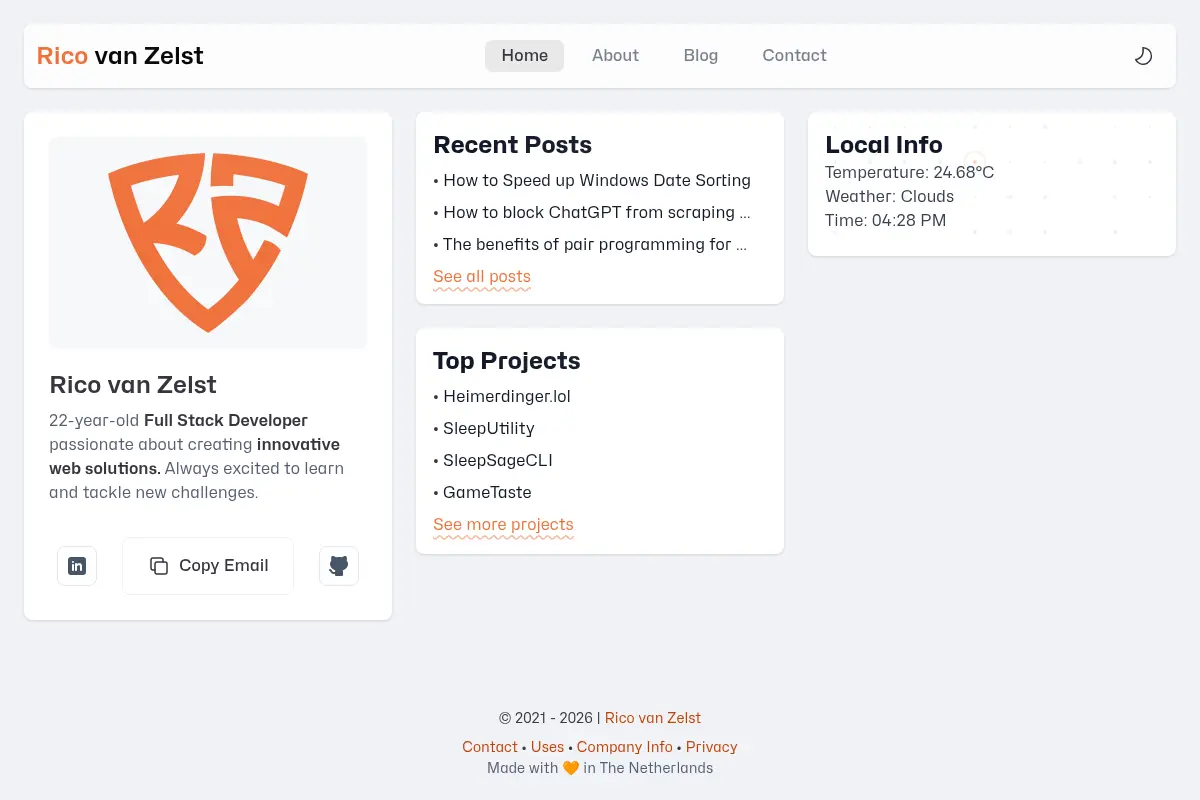The image size is (1200, 800).
Task: Toggle dark mode with the moon icon
Action: (1143, 56)
